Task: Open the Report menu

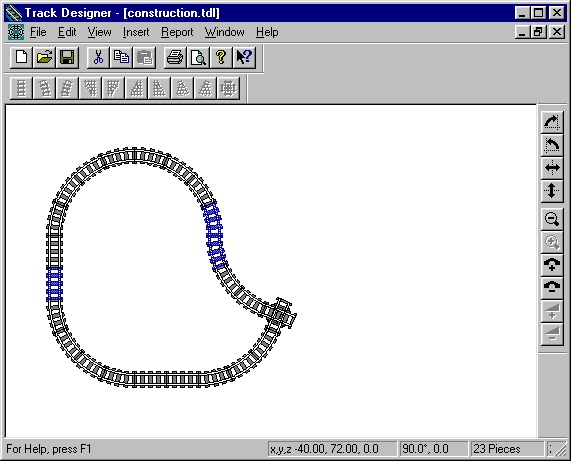Action: [x=177, y=32]
